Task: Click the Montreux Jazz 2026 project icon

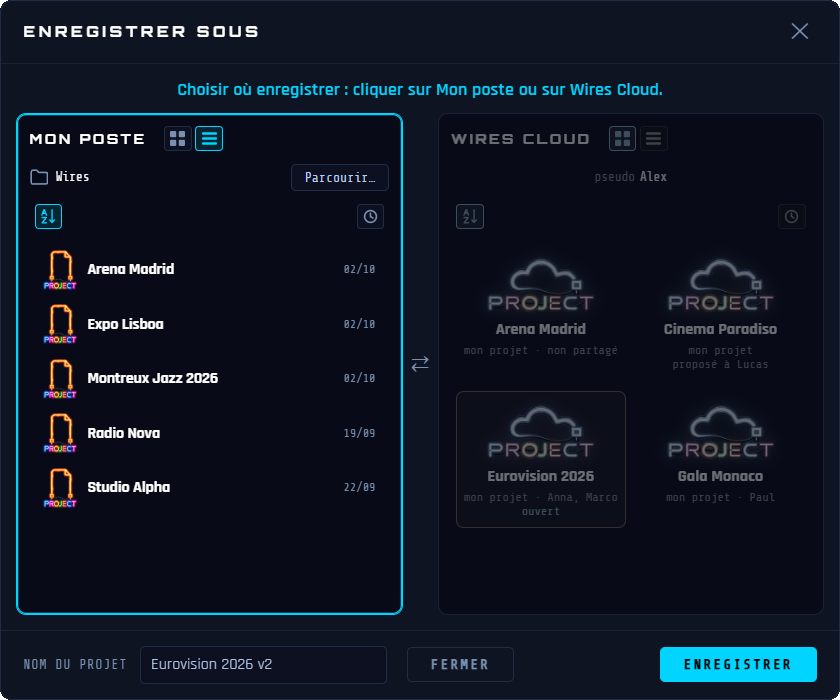Action: [60, 379]
